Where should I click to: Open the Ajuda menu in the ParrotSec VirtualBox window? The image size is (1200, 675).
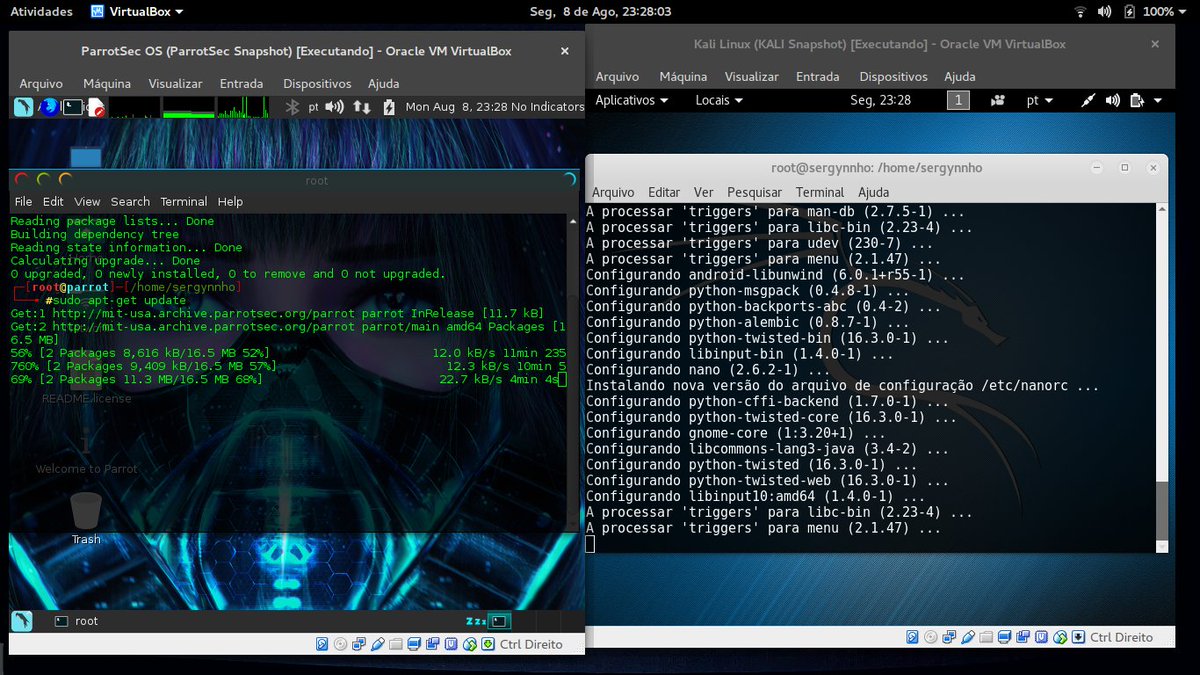383,84
